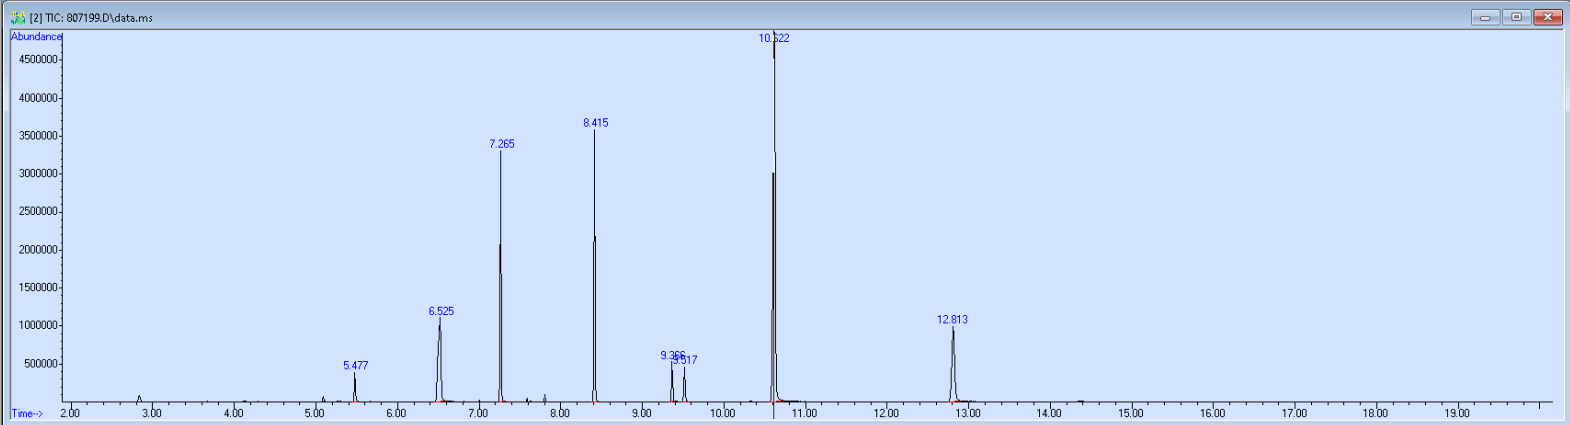
Task: Click the 4500000 abundance axis value
Action: pyautogui.click(x=38, y=60)
